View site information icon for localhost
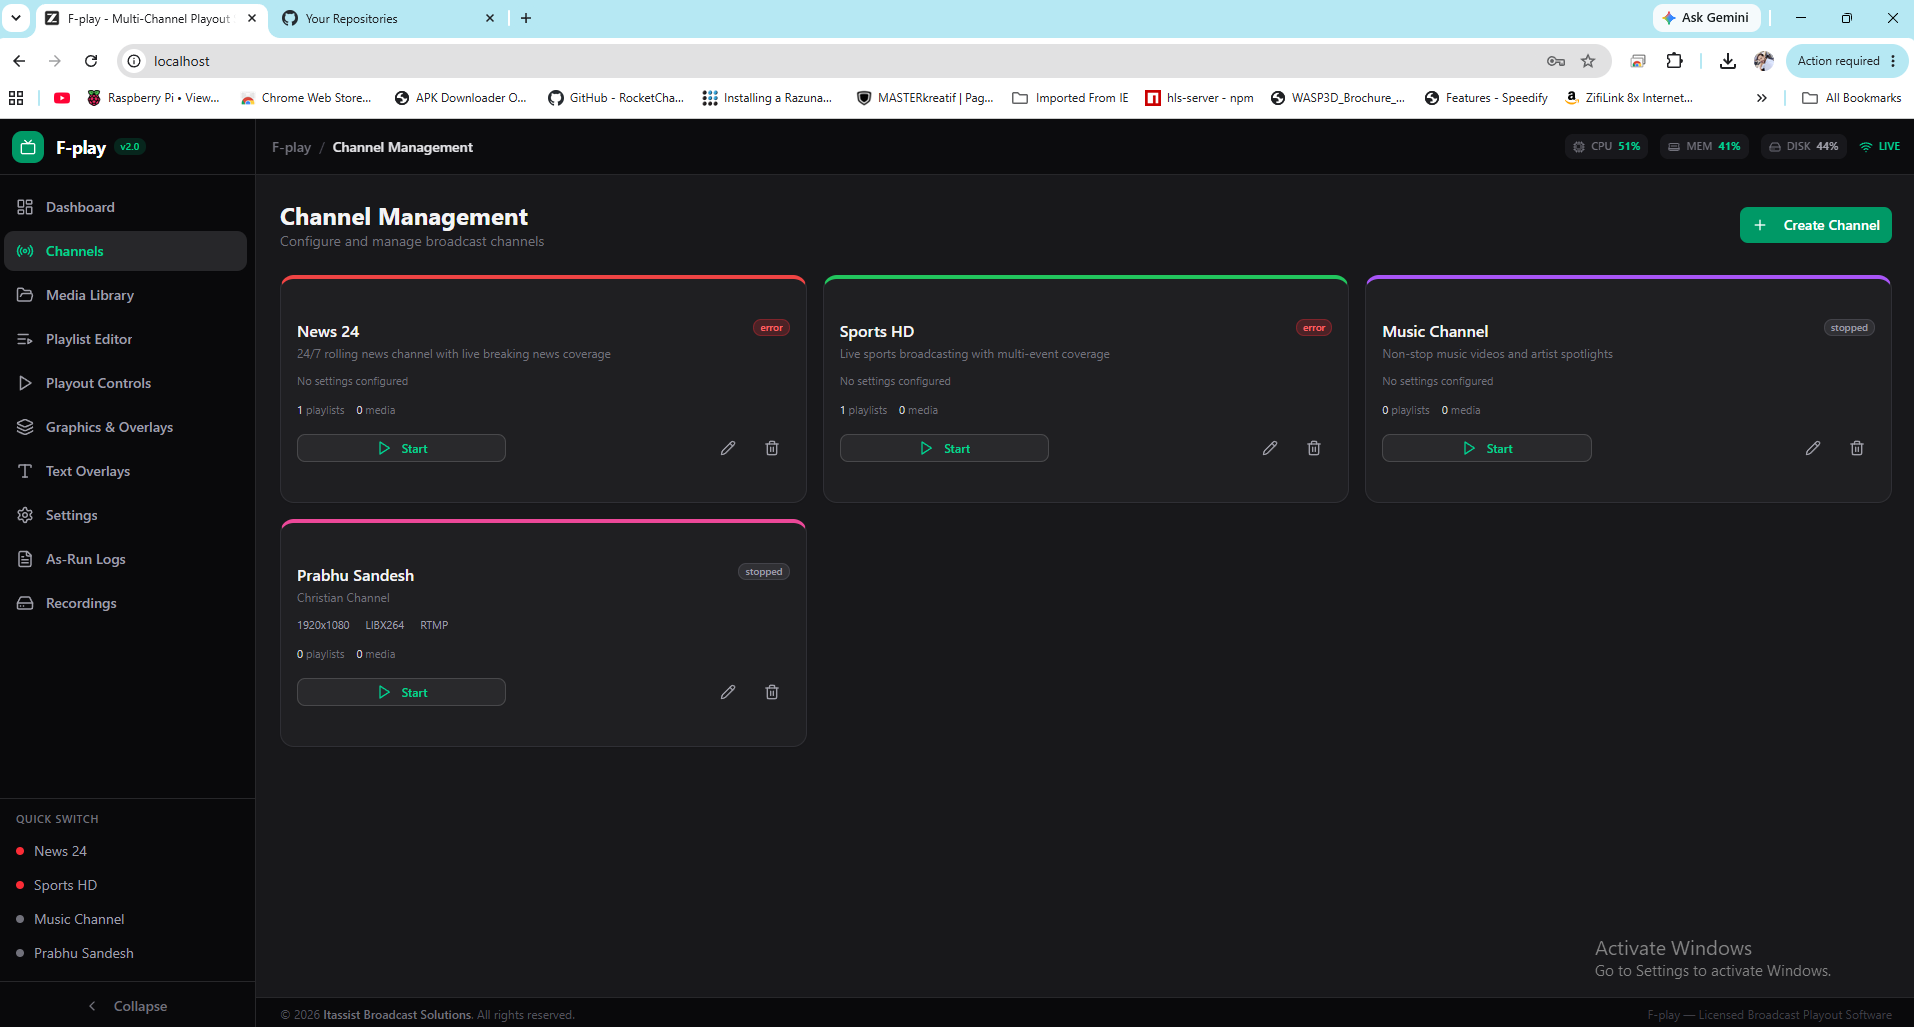 134,61
